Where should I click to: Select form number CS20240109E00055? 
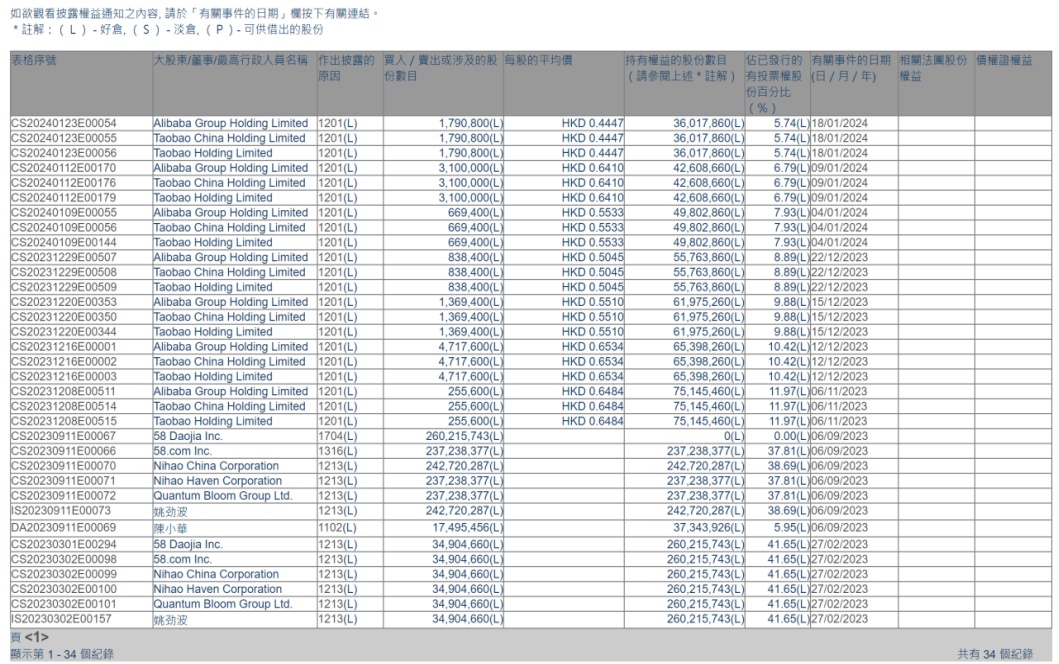pyautogui.click(x=64, y=212)
